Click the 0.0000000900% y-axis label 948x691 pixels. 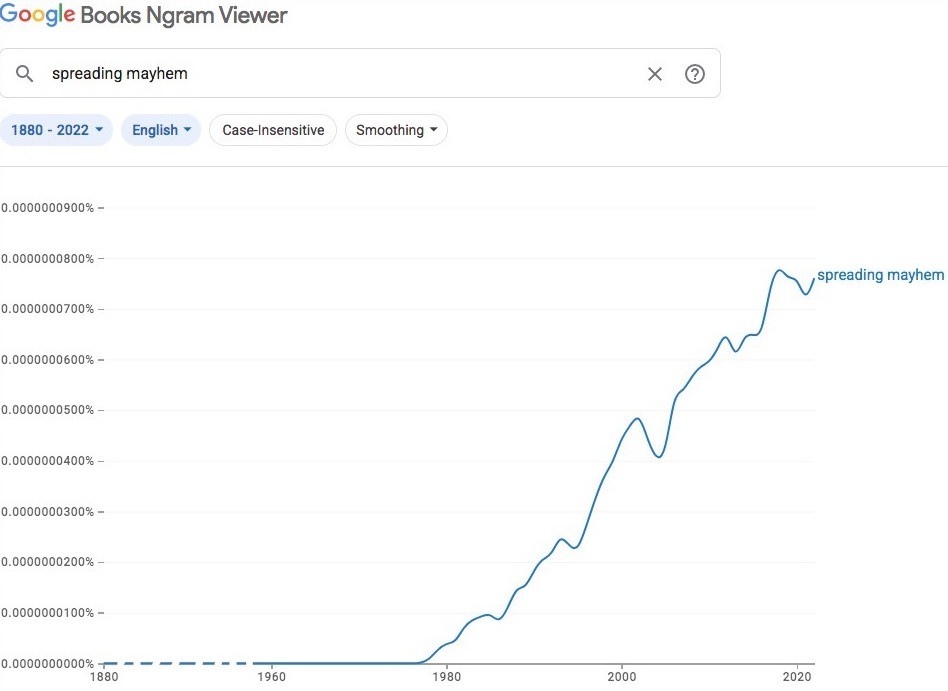(x=48, y=208)
